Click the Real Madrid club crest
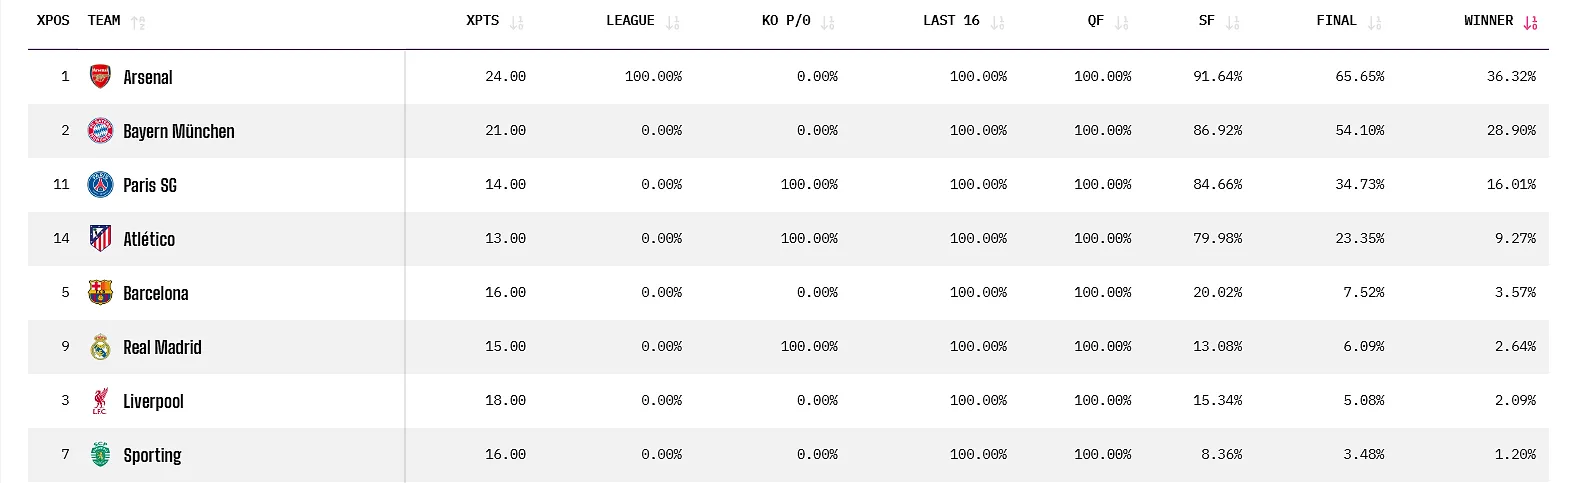 pos(100,347)
